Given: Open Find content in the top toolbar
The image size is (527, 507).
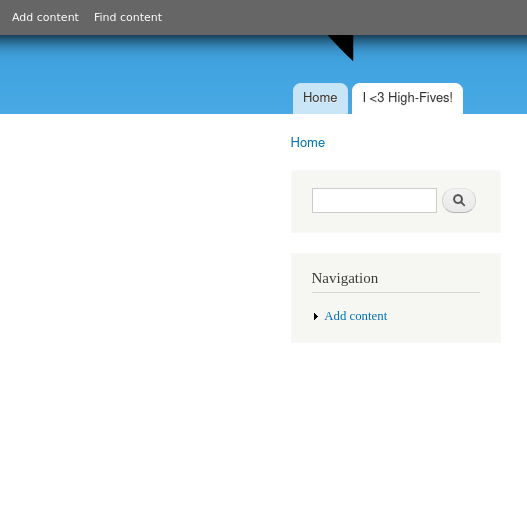Looking at the screenshot, I should pos(128,17).
